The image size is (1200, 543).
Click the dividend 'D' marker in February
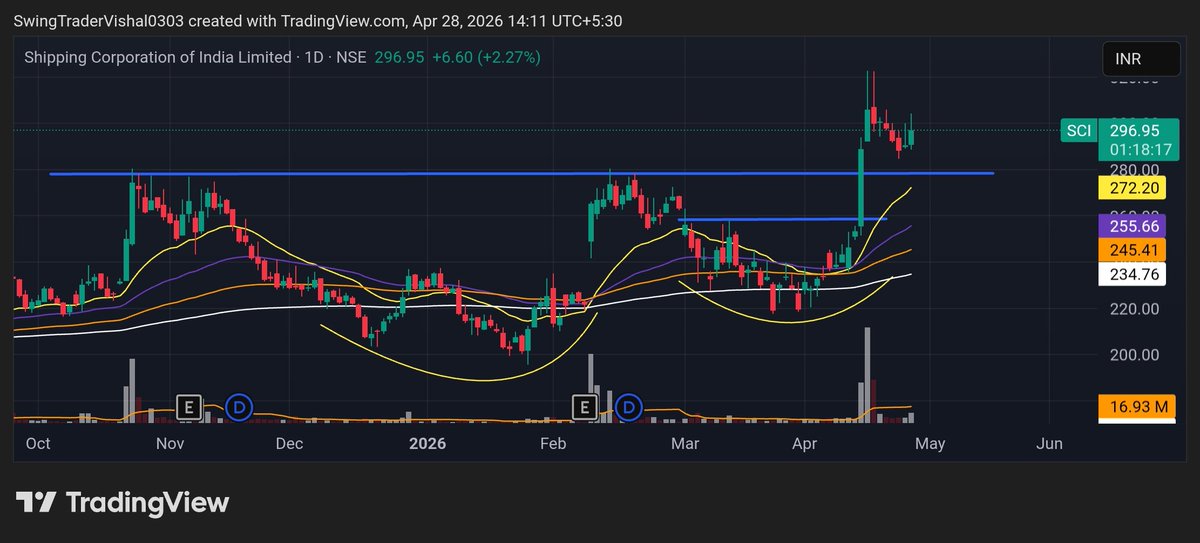[x=629, y=406]
